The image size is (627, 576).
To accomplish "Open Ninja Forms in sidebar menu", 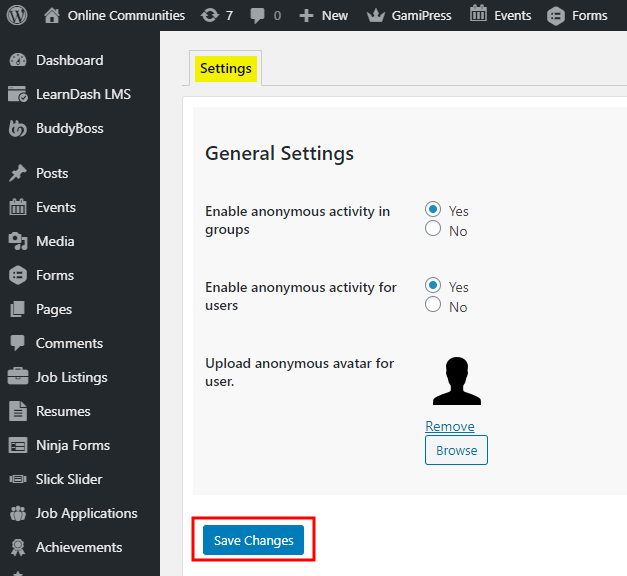I will (72, 445).
